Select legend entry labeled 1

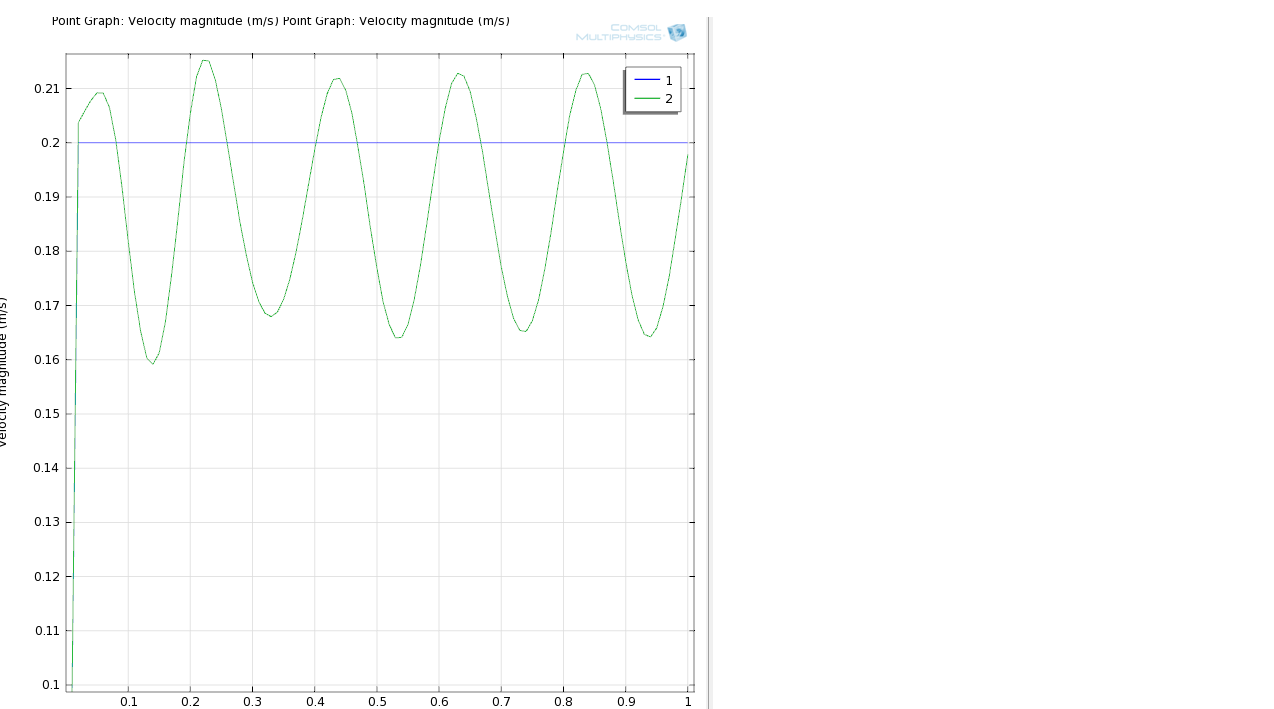coord(669,80)
